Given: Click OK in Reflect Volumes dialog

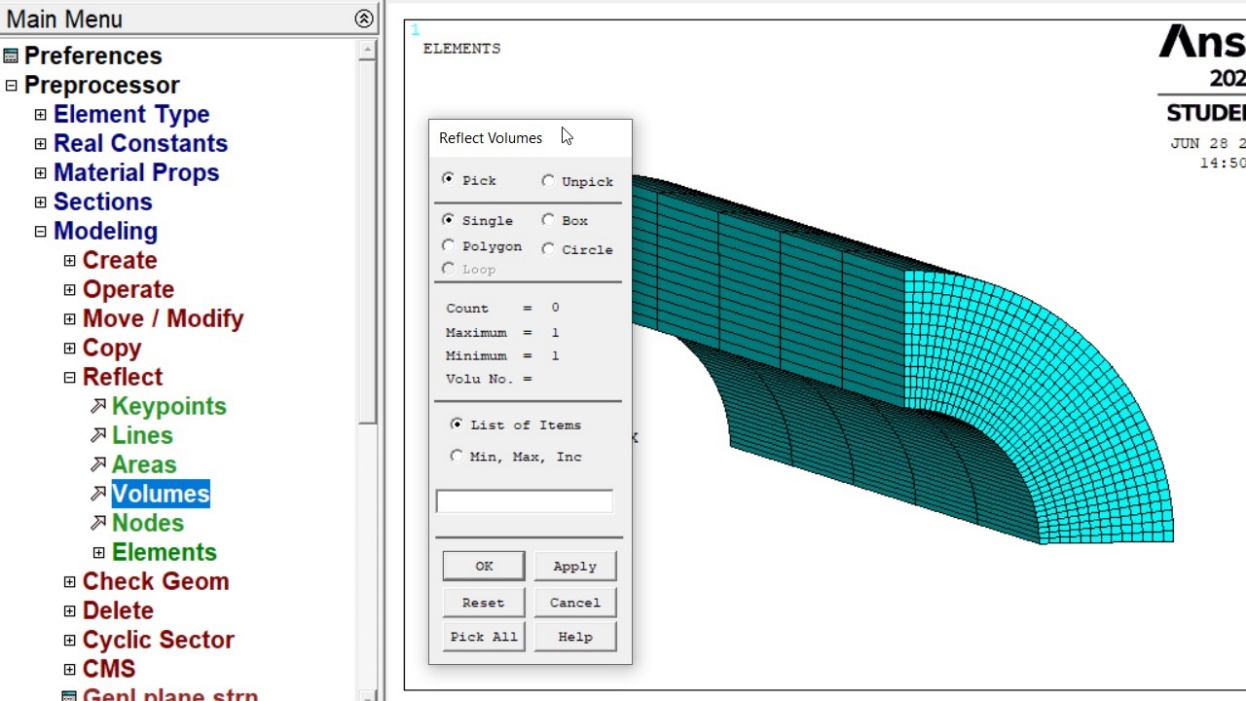Looking at the screenshot, I should 484,566.
